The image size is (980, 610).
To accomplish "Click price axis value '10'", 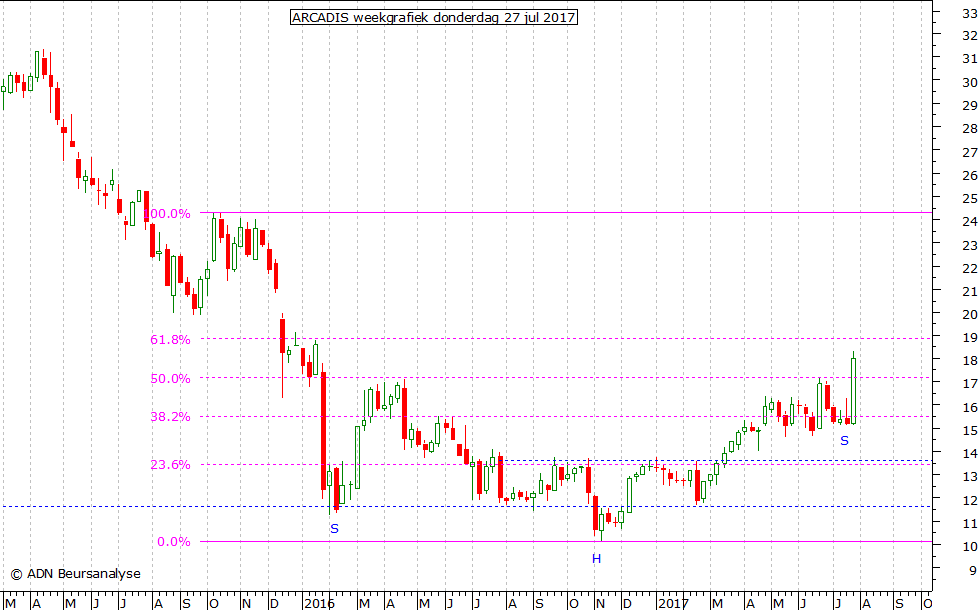I will pyautogui.click(x=969, y=548).
